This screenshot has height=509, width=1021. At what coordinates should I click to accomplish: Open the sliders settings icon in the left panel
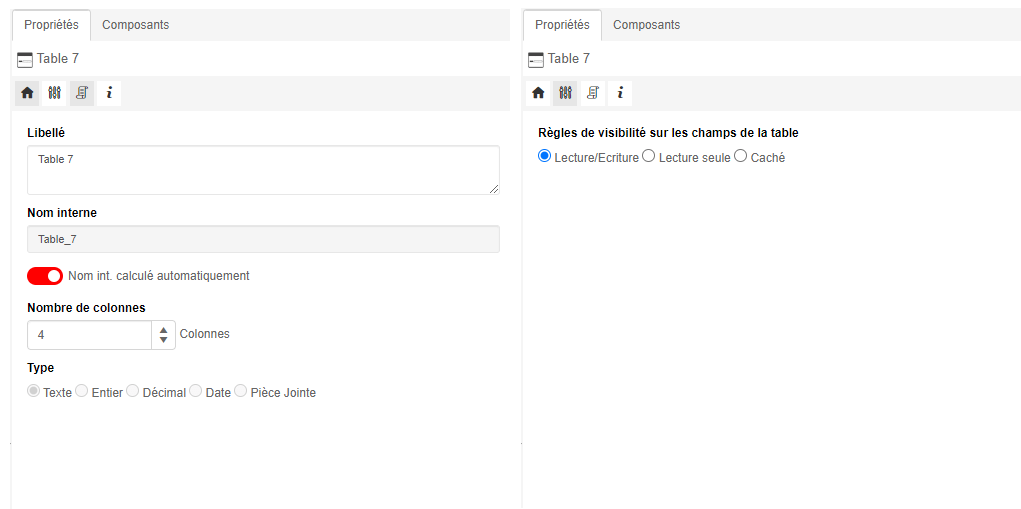(x=55, y=93)
